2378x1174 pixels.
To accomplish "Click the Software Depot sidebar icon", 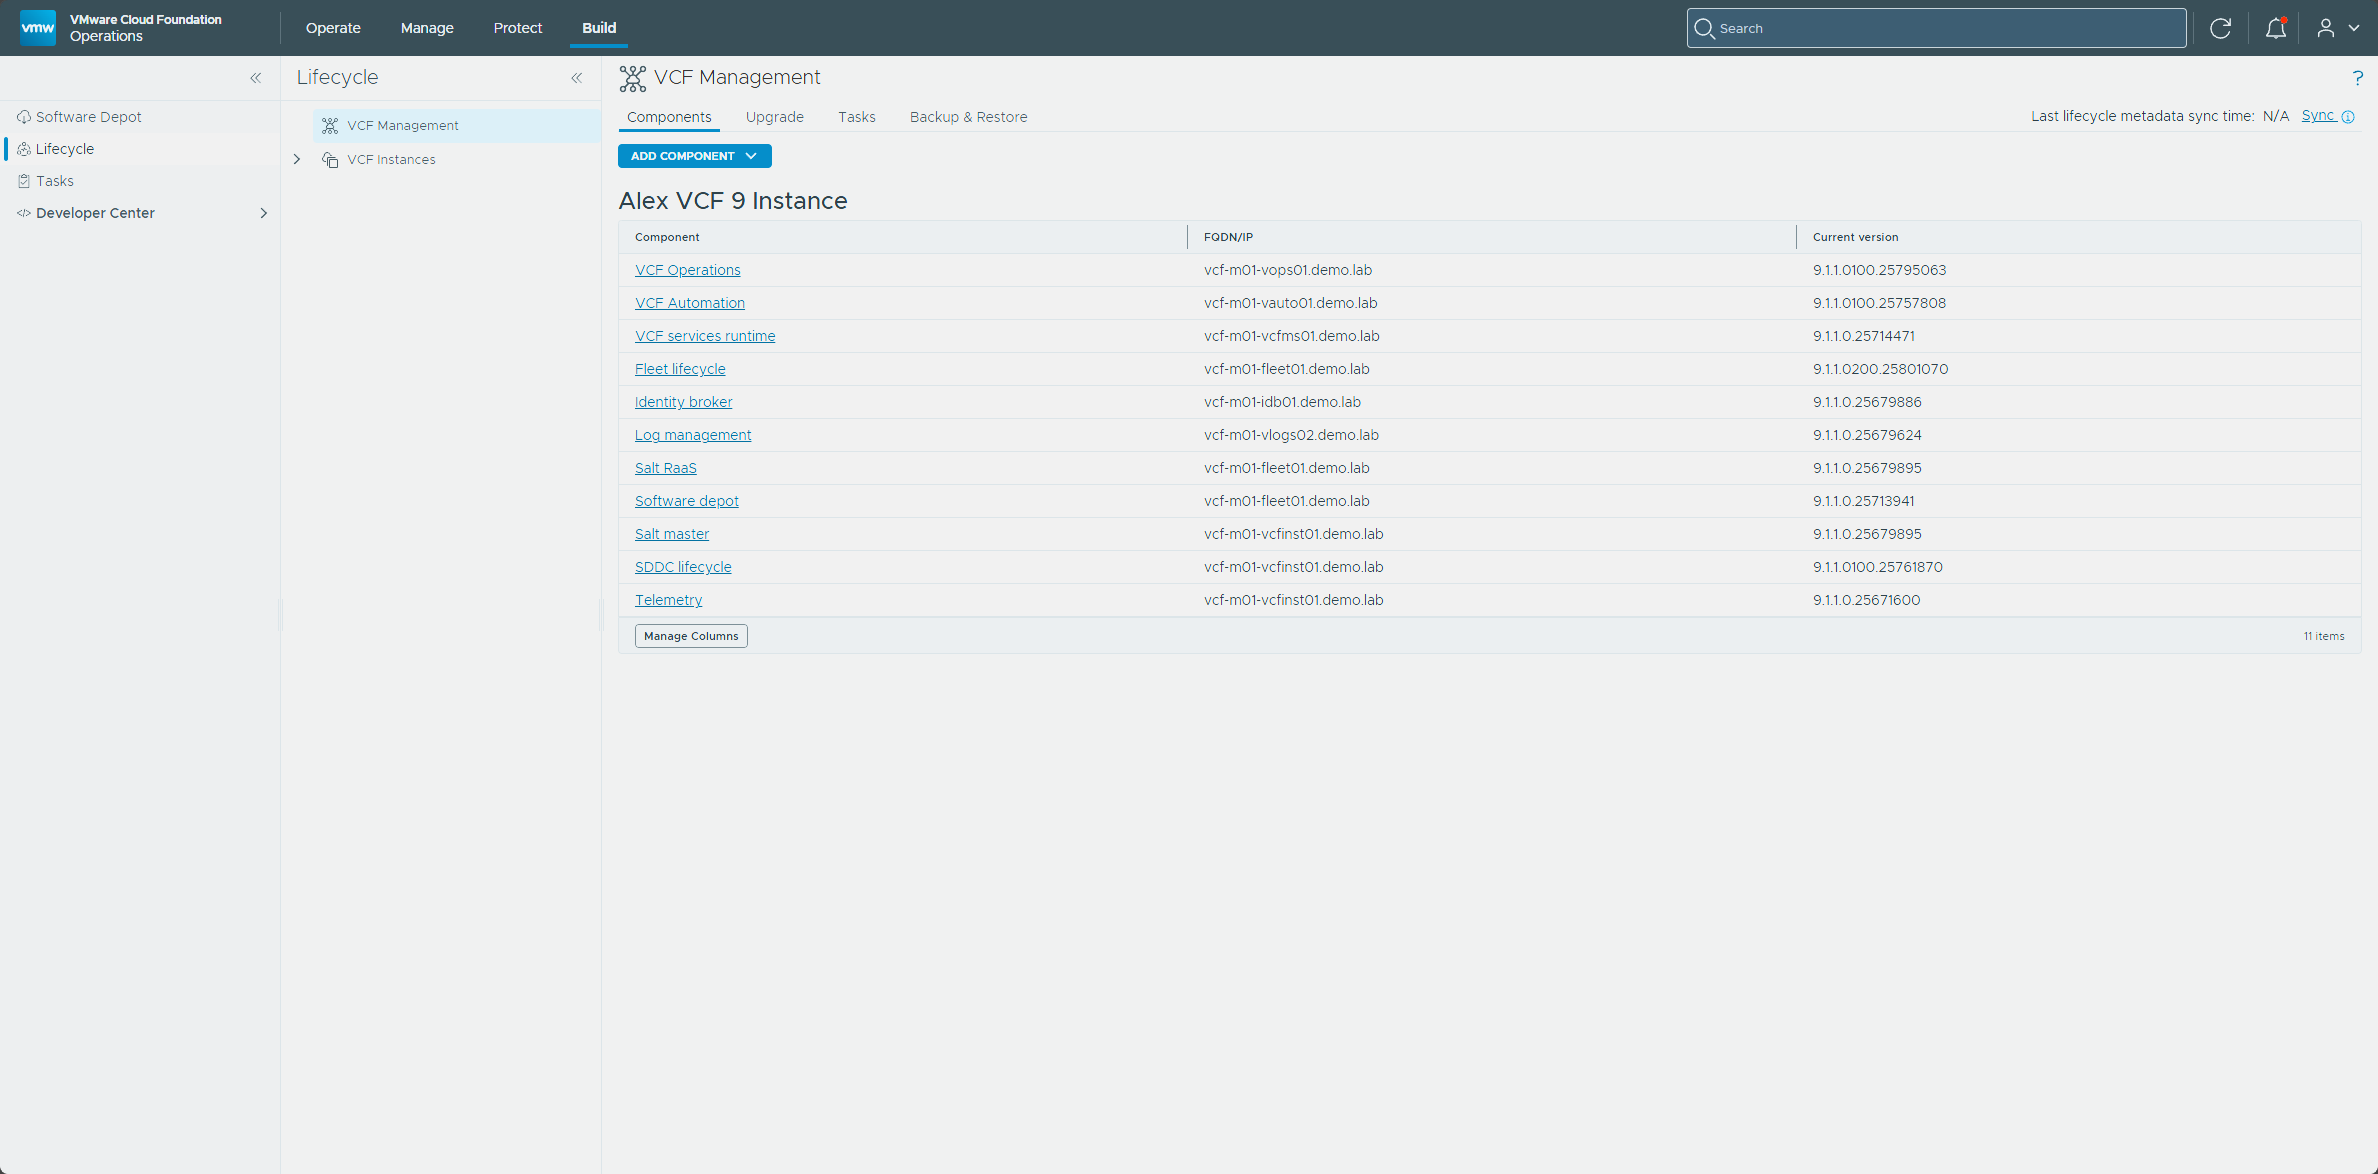I will [24, 117].
